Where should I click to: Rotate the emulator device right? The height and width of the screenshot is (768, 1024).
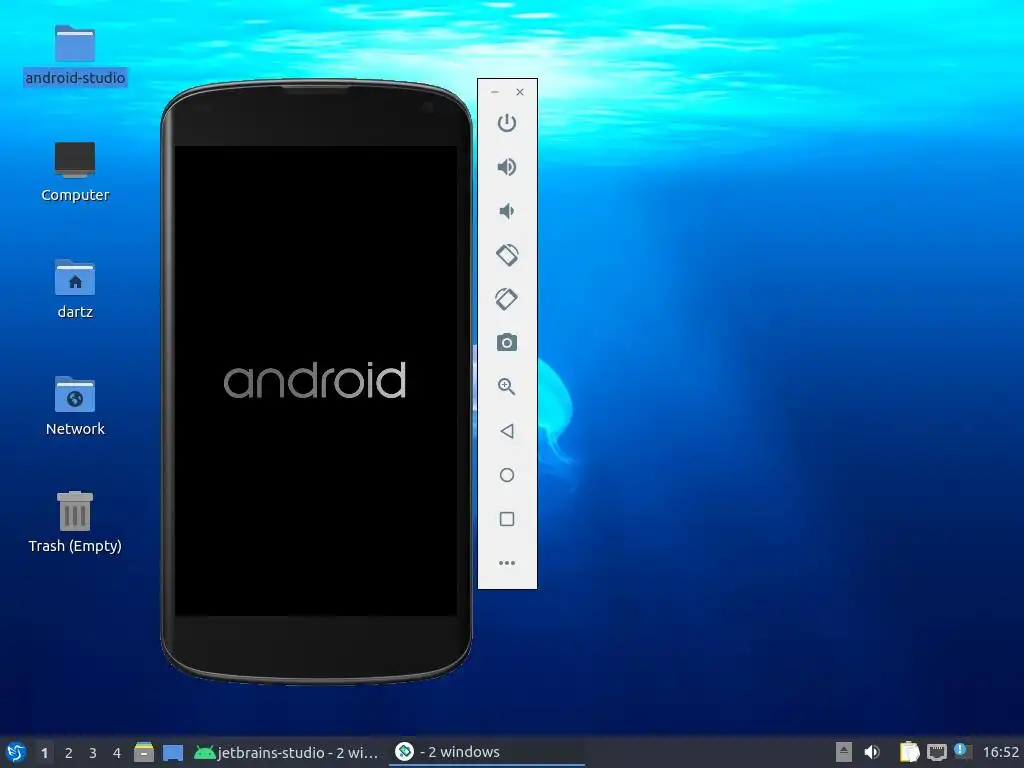point(507,299)
